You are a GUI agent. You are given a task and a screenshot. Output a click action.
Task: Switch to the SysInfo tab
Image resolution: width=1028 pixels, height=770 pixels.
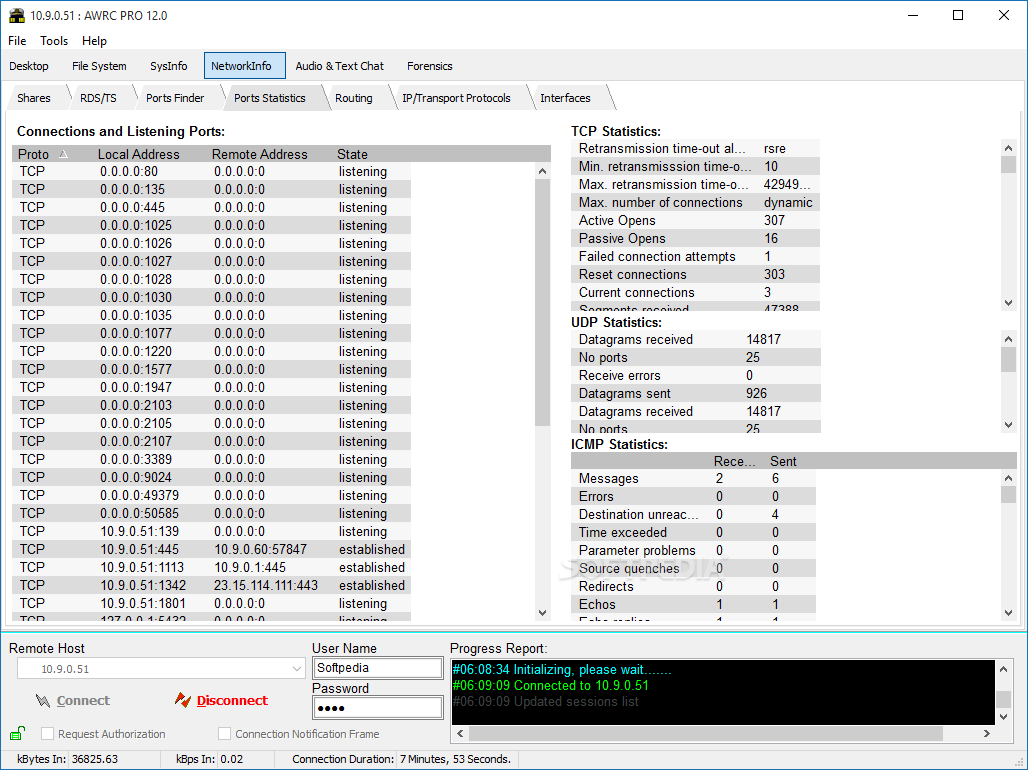[168, 66]
